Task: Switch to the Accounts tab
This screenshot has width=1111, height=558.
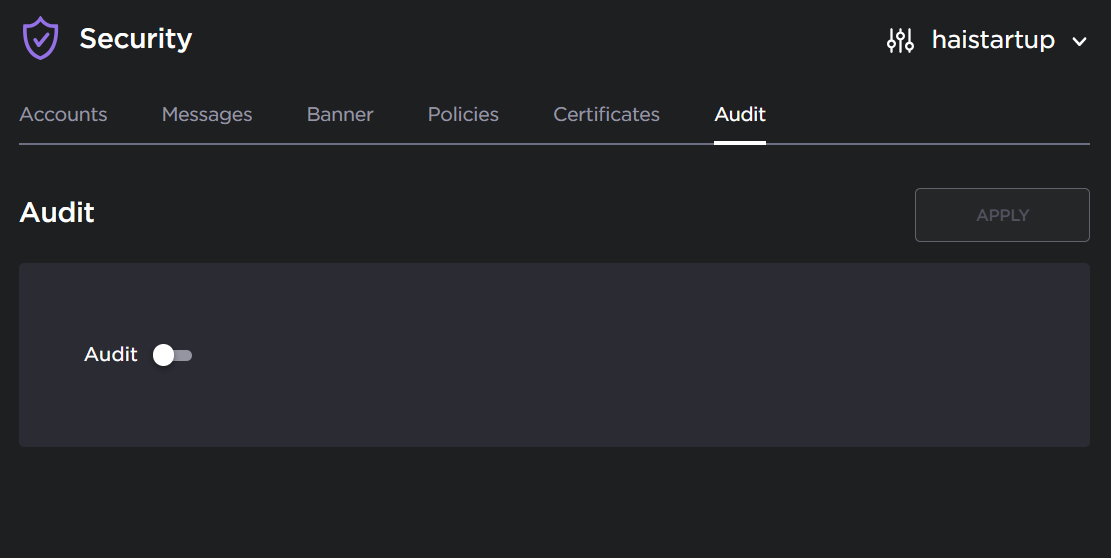Action: tap(63, 114)
